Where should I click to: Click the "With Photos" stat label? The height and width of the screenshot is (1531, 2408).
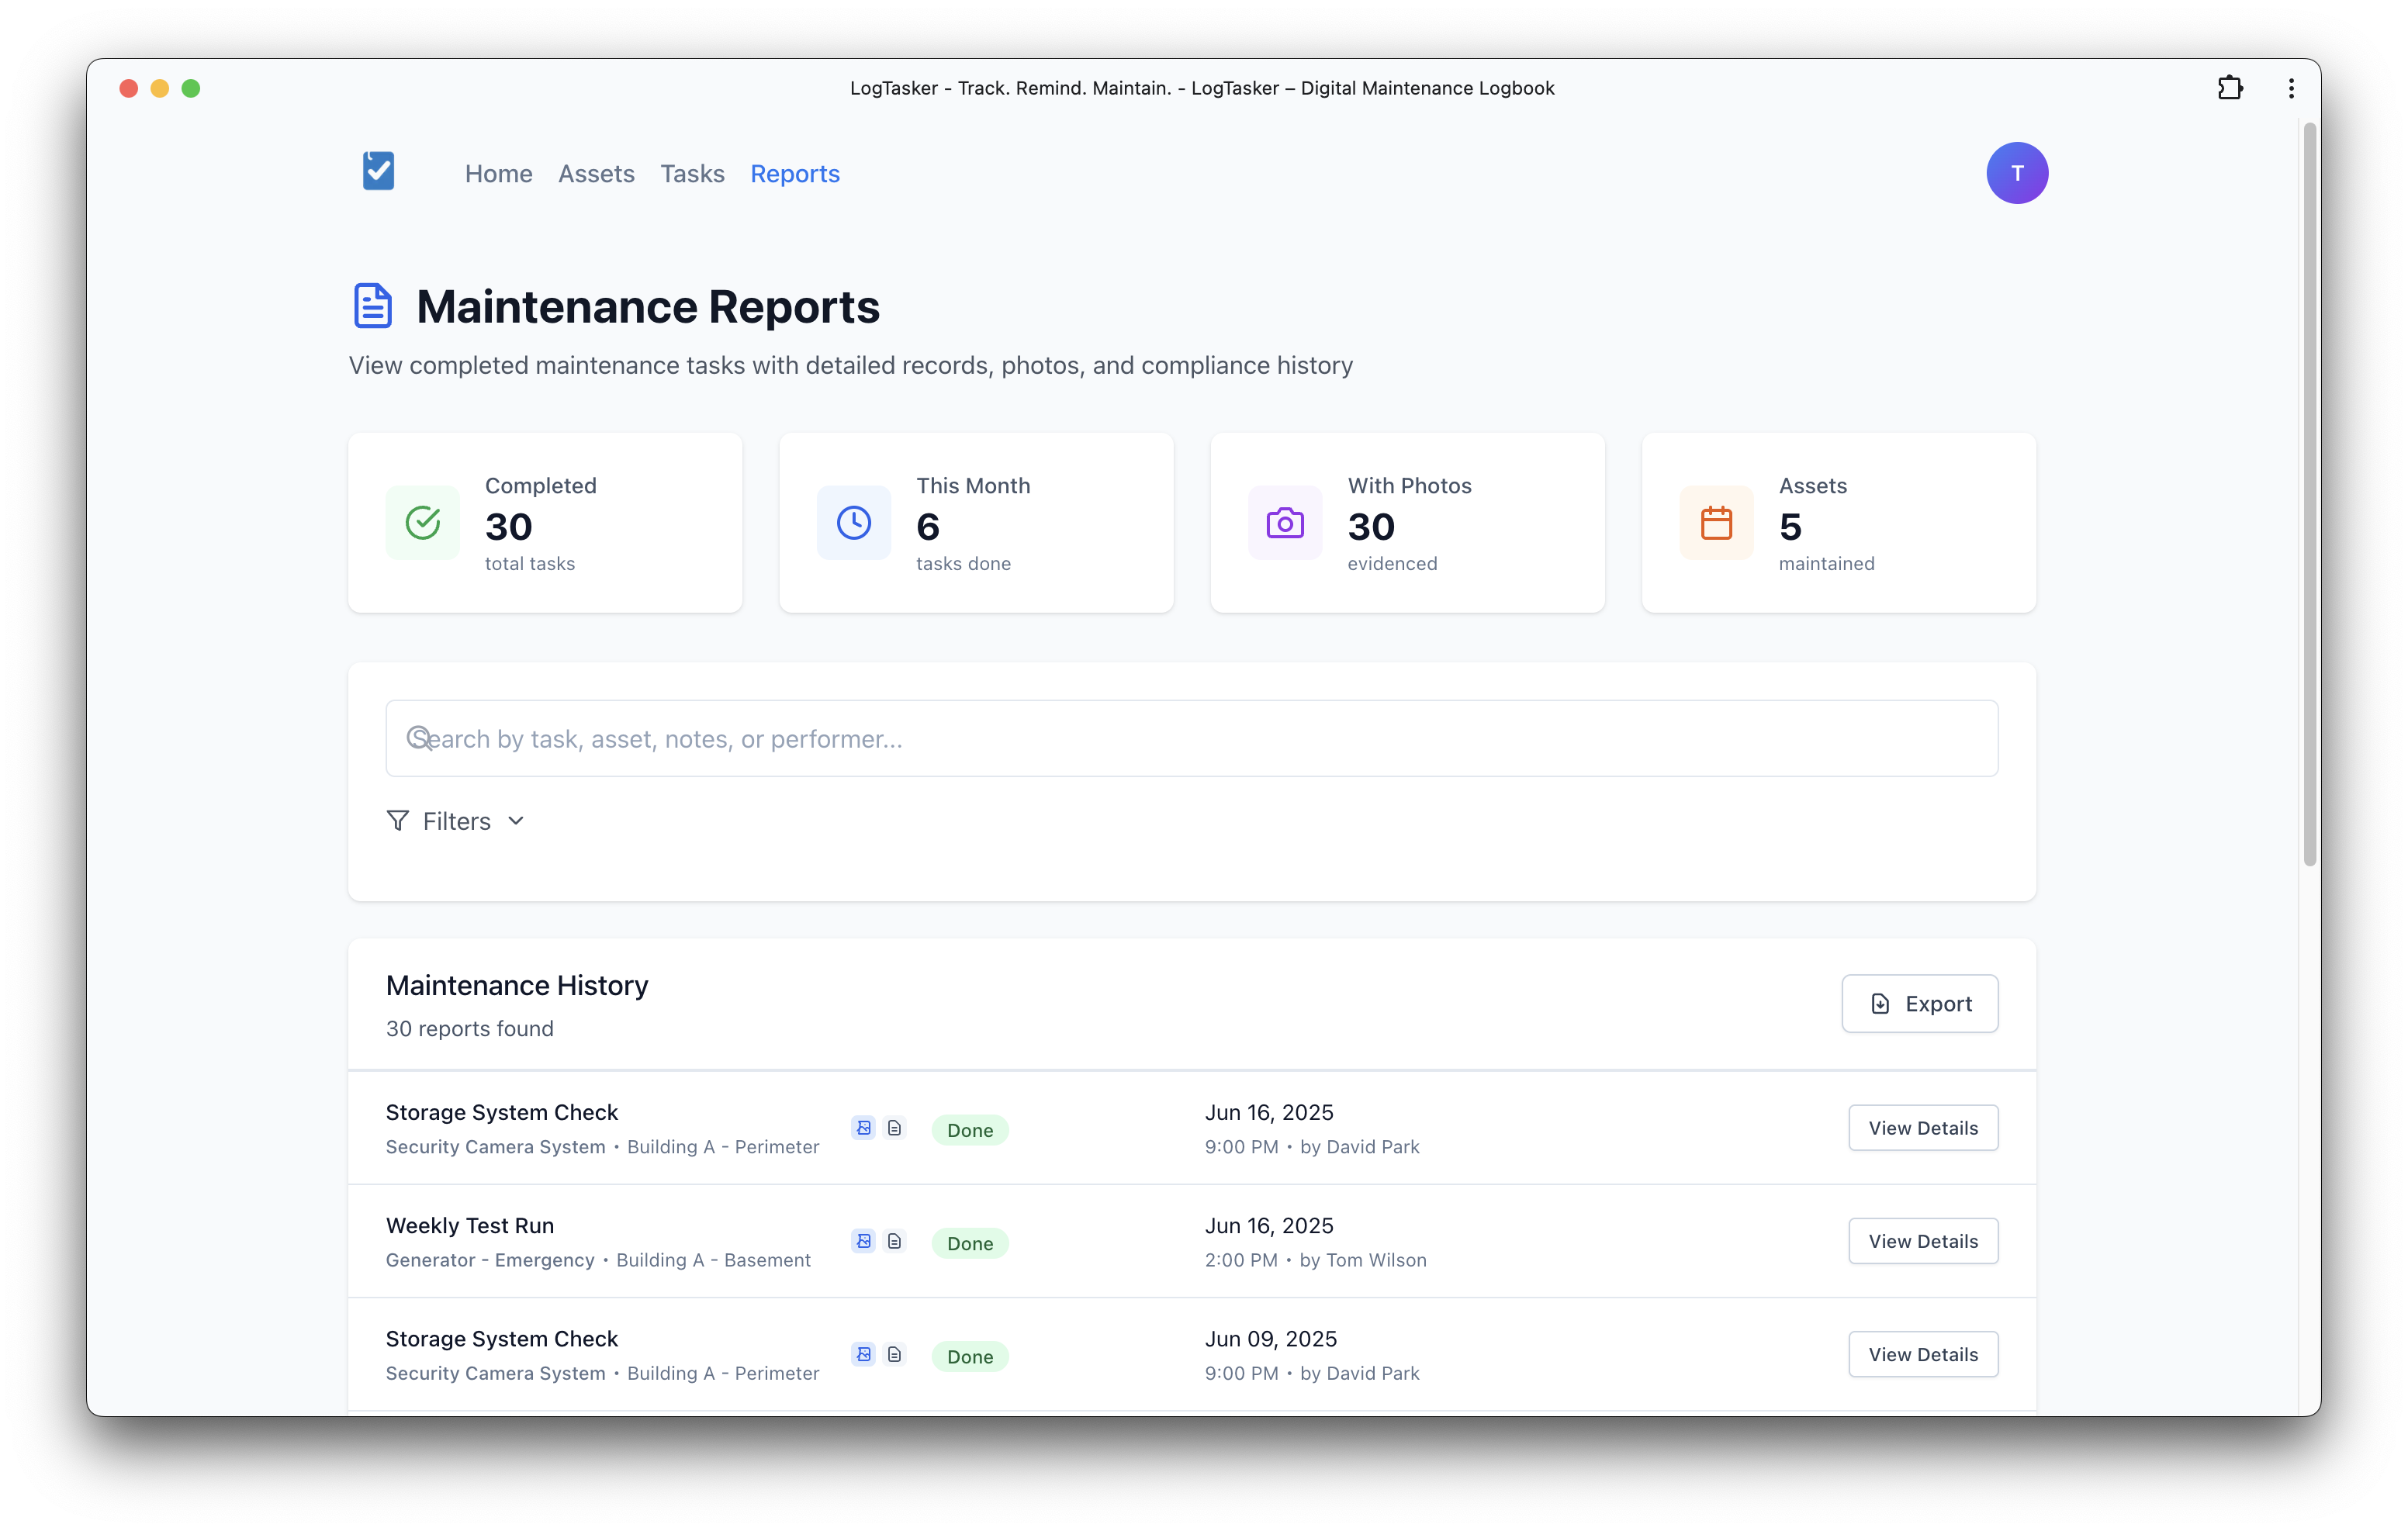click(x=1409, y=485)
